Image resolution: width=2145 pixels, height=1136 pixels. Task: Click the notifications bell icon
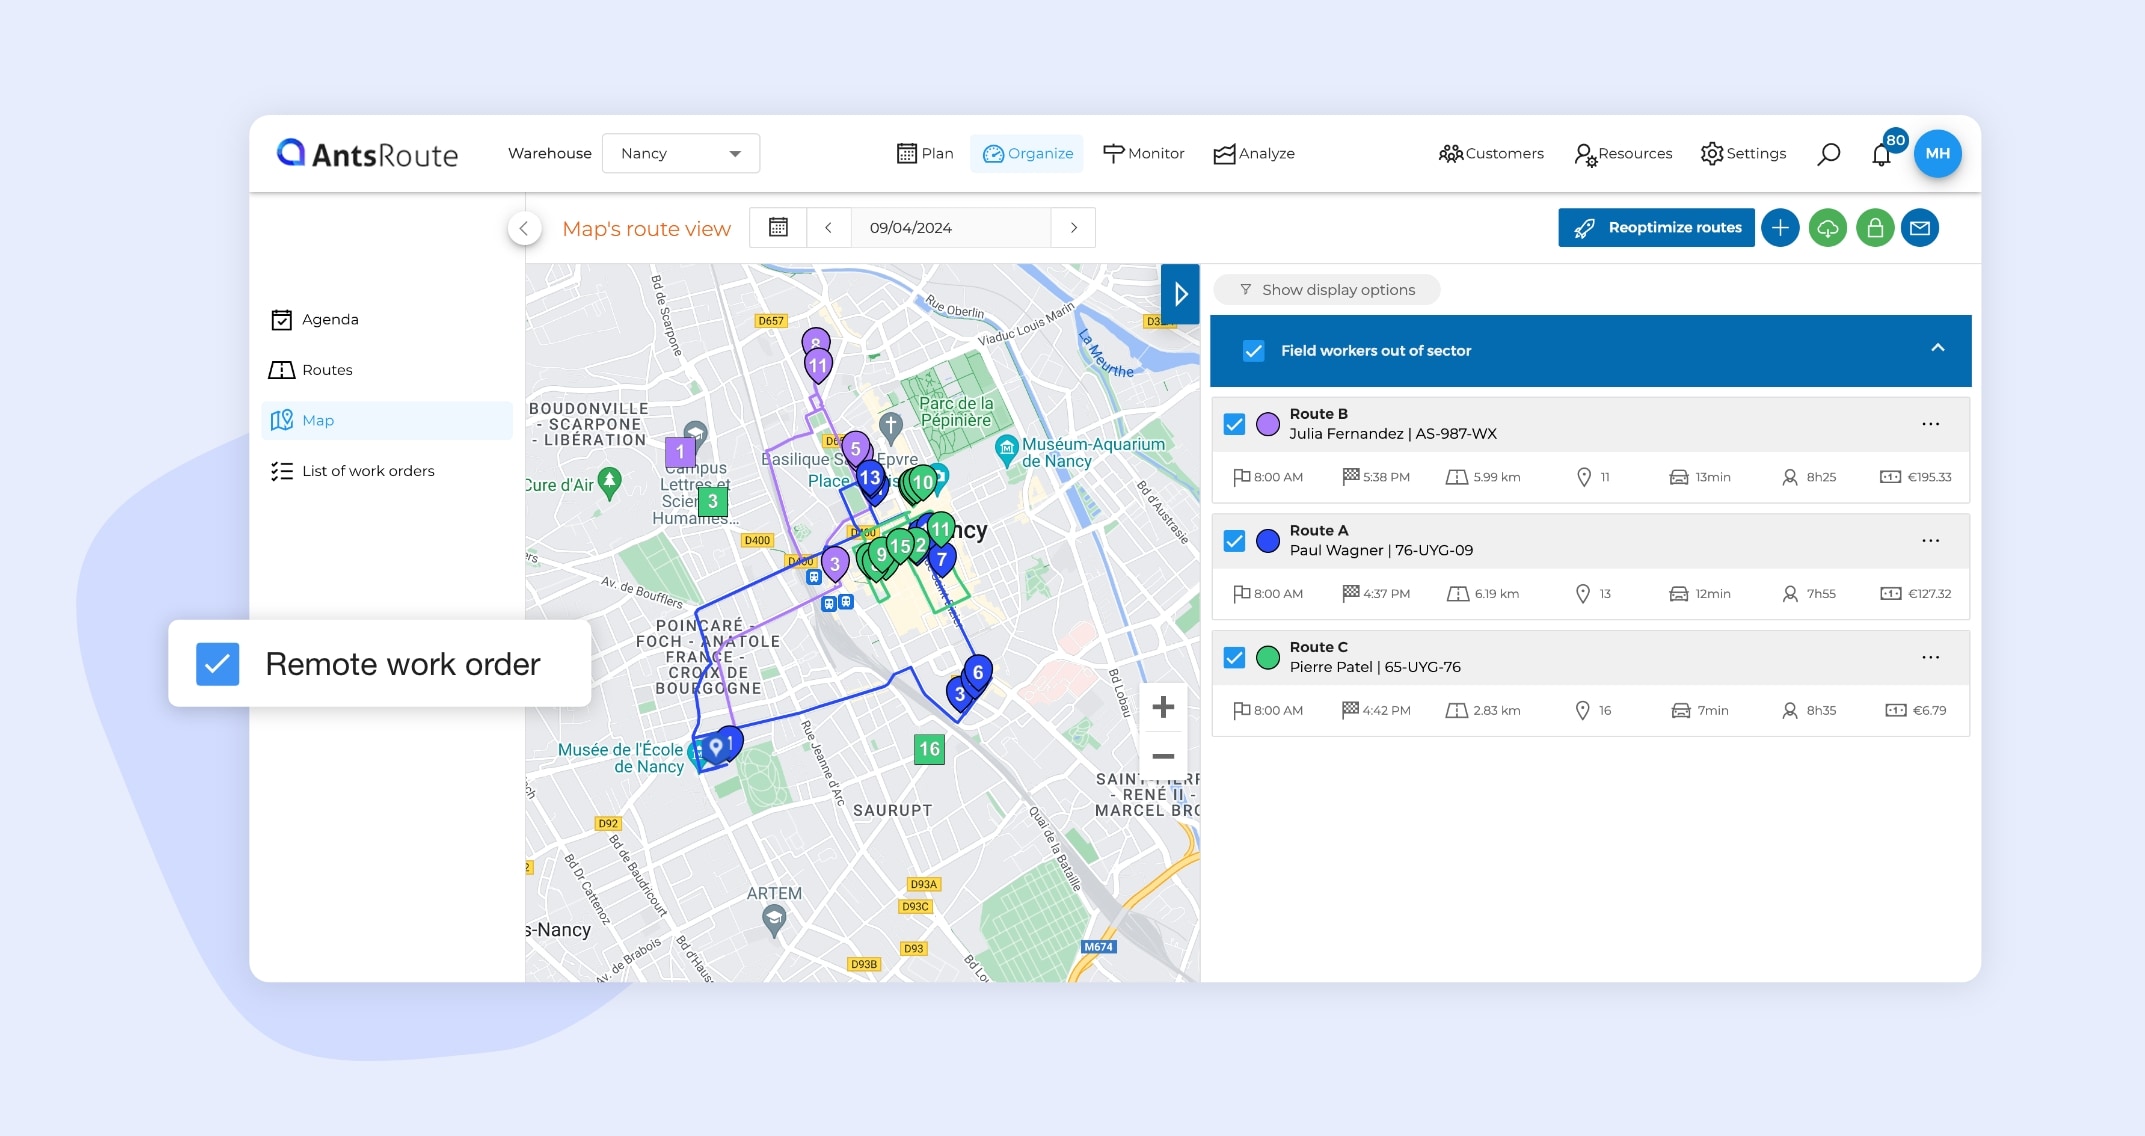1881,155
